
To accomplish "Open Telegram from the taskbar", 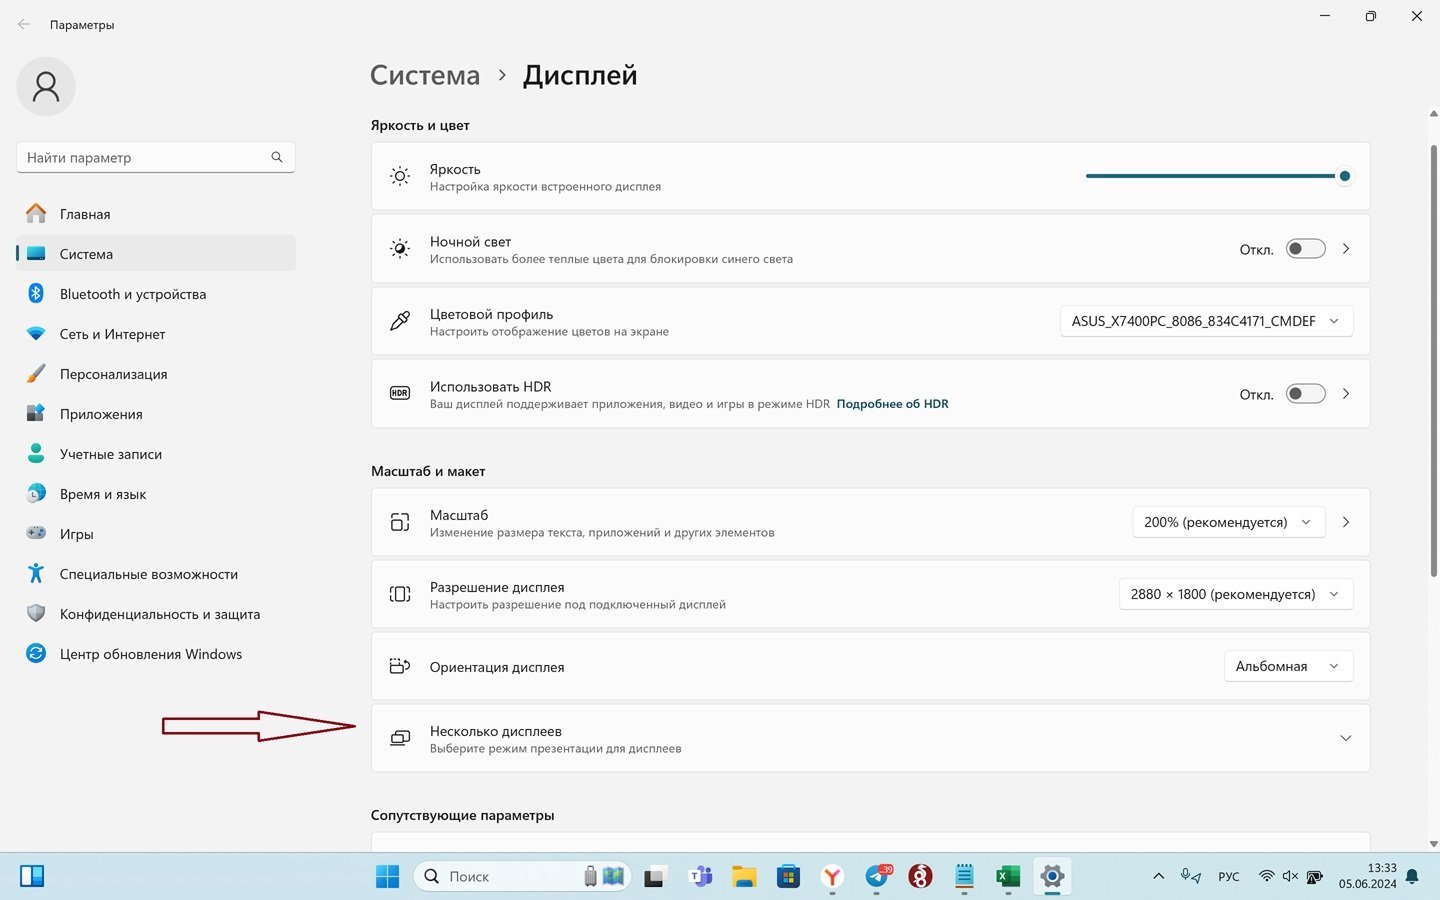I will (x=877, y=877).
